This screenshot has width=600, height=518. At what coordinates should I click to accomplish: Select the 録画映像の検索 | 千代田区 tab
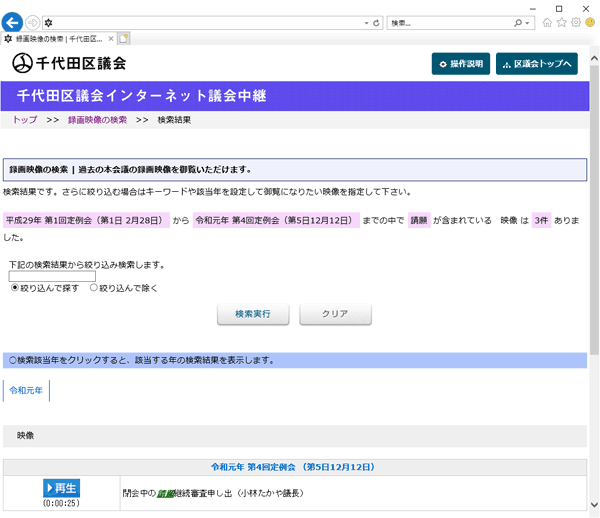coord(59,39)
